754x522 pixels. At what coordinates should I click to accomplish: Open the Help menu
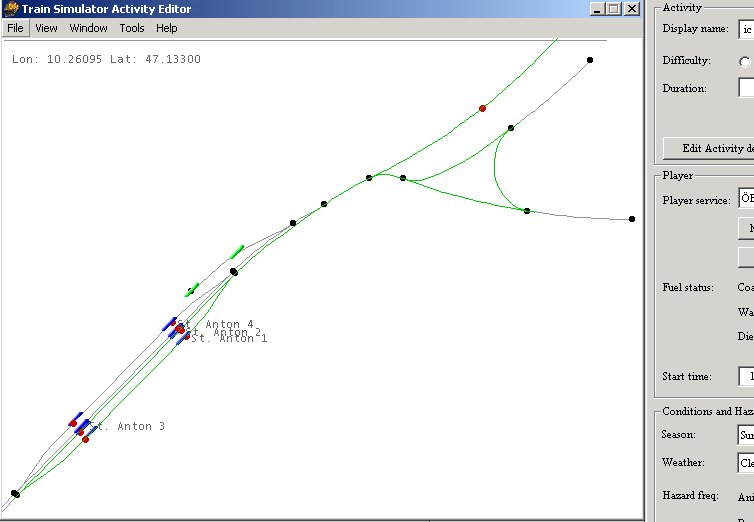coord(166,28)
